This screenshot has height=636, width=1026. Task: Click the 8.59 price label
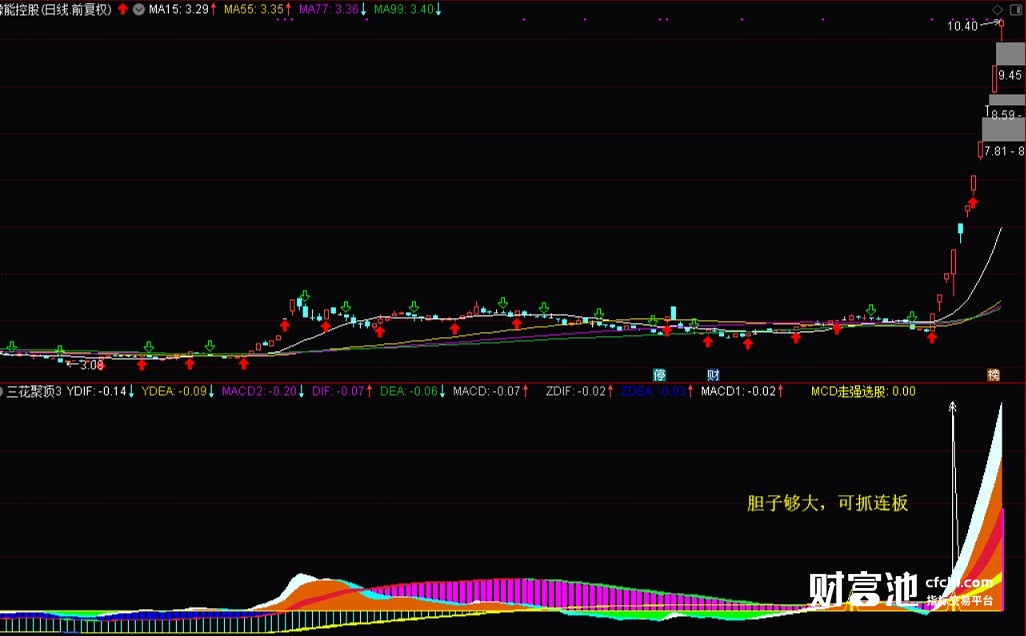(x=1003, y=115)
